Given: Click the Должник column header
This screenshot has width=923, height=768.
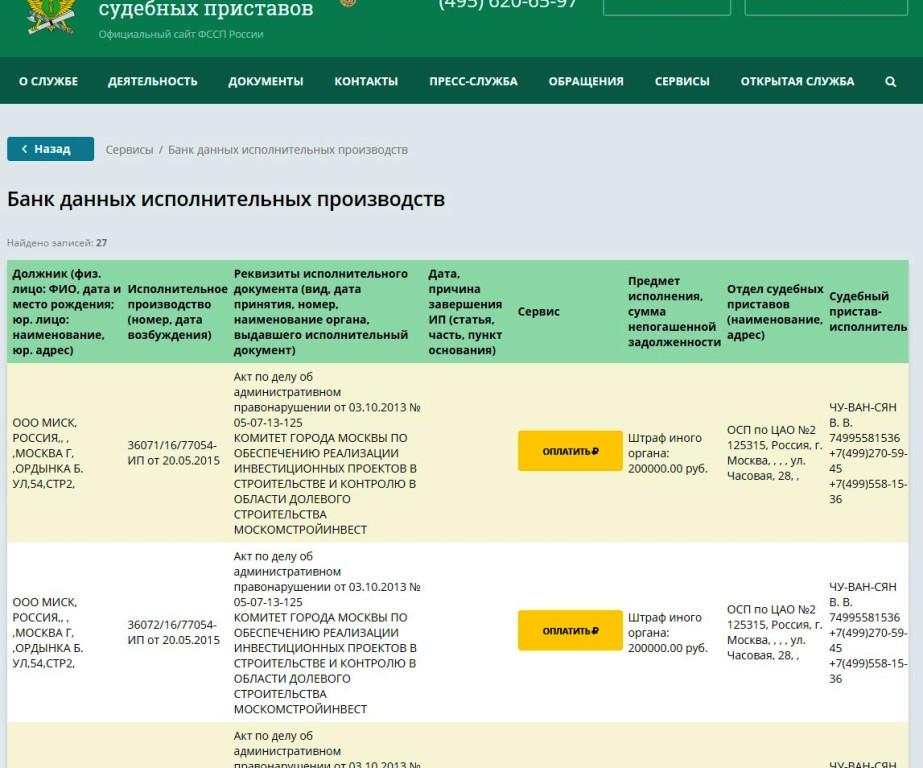Looking at the screenshot, I should pyautogui.click(x=66, y=312).
